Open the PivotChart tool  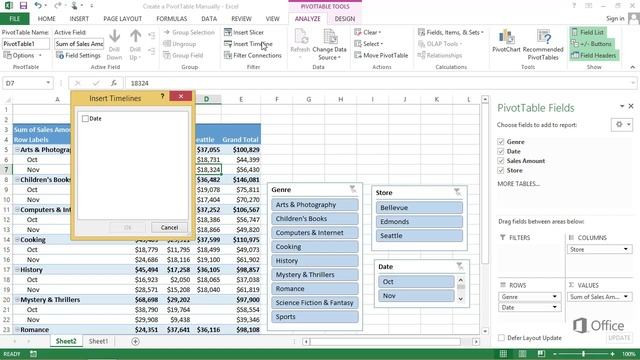[506, 41]
